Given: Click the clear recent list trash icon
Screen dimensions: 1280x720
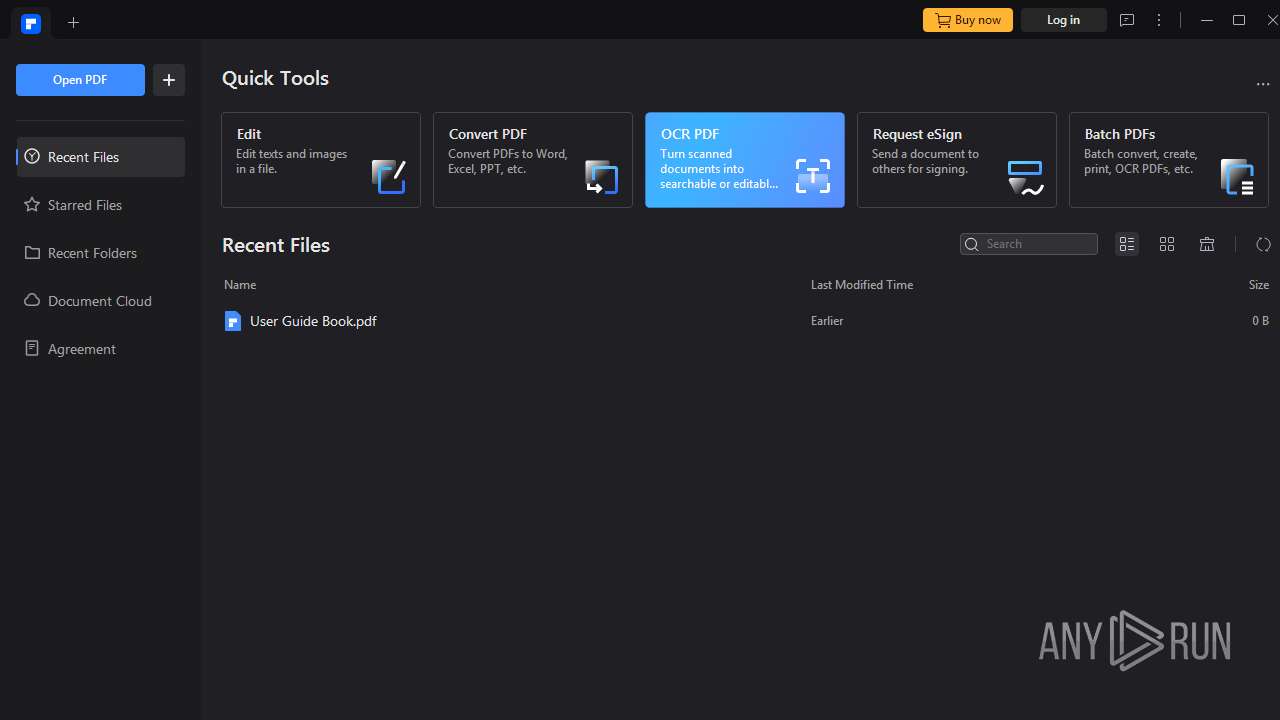Looking at the screenshot, I should [x=1207, y=244].
